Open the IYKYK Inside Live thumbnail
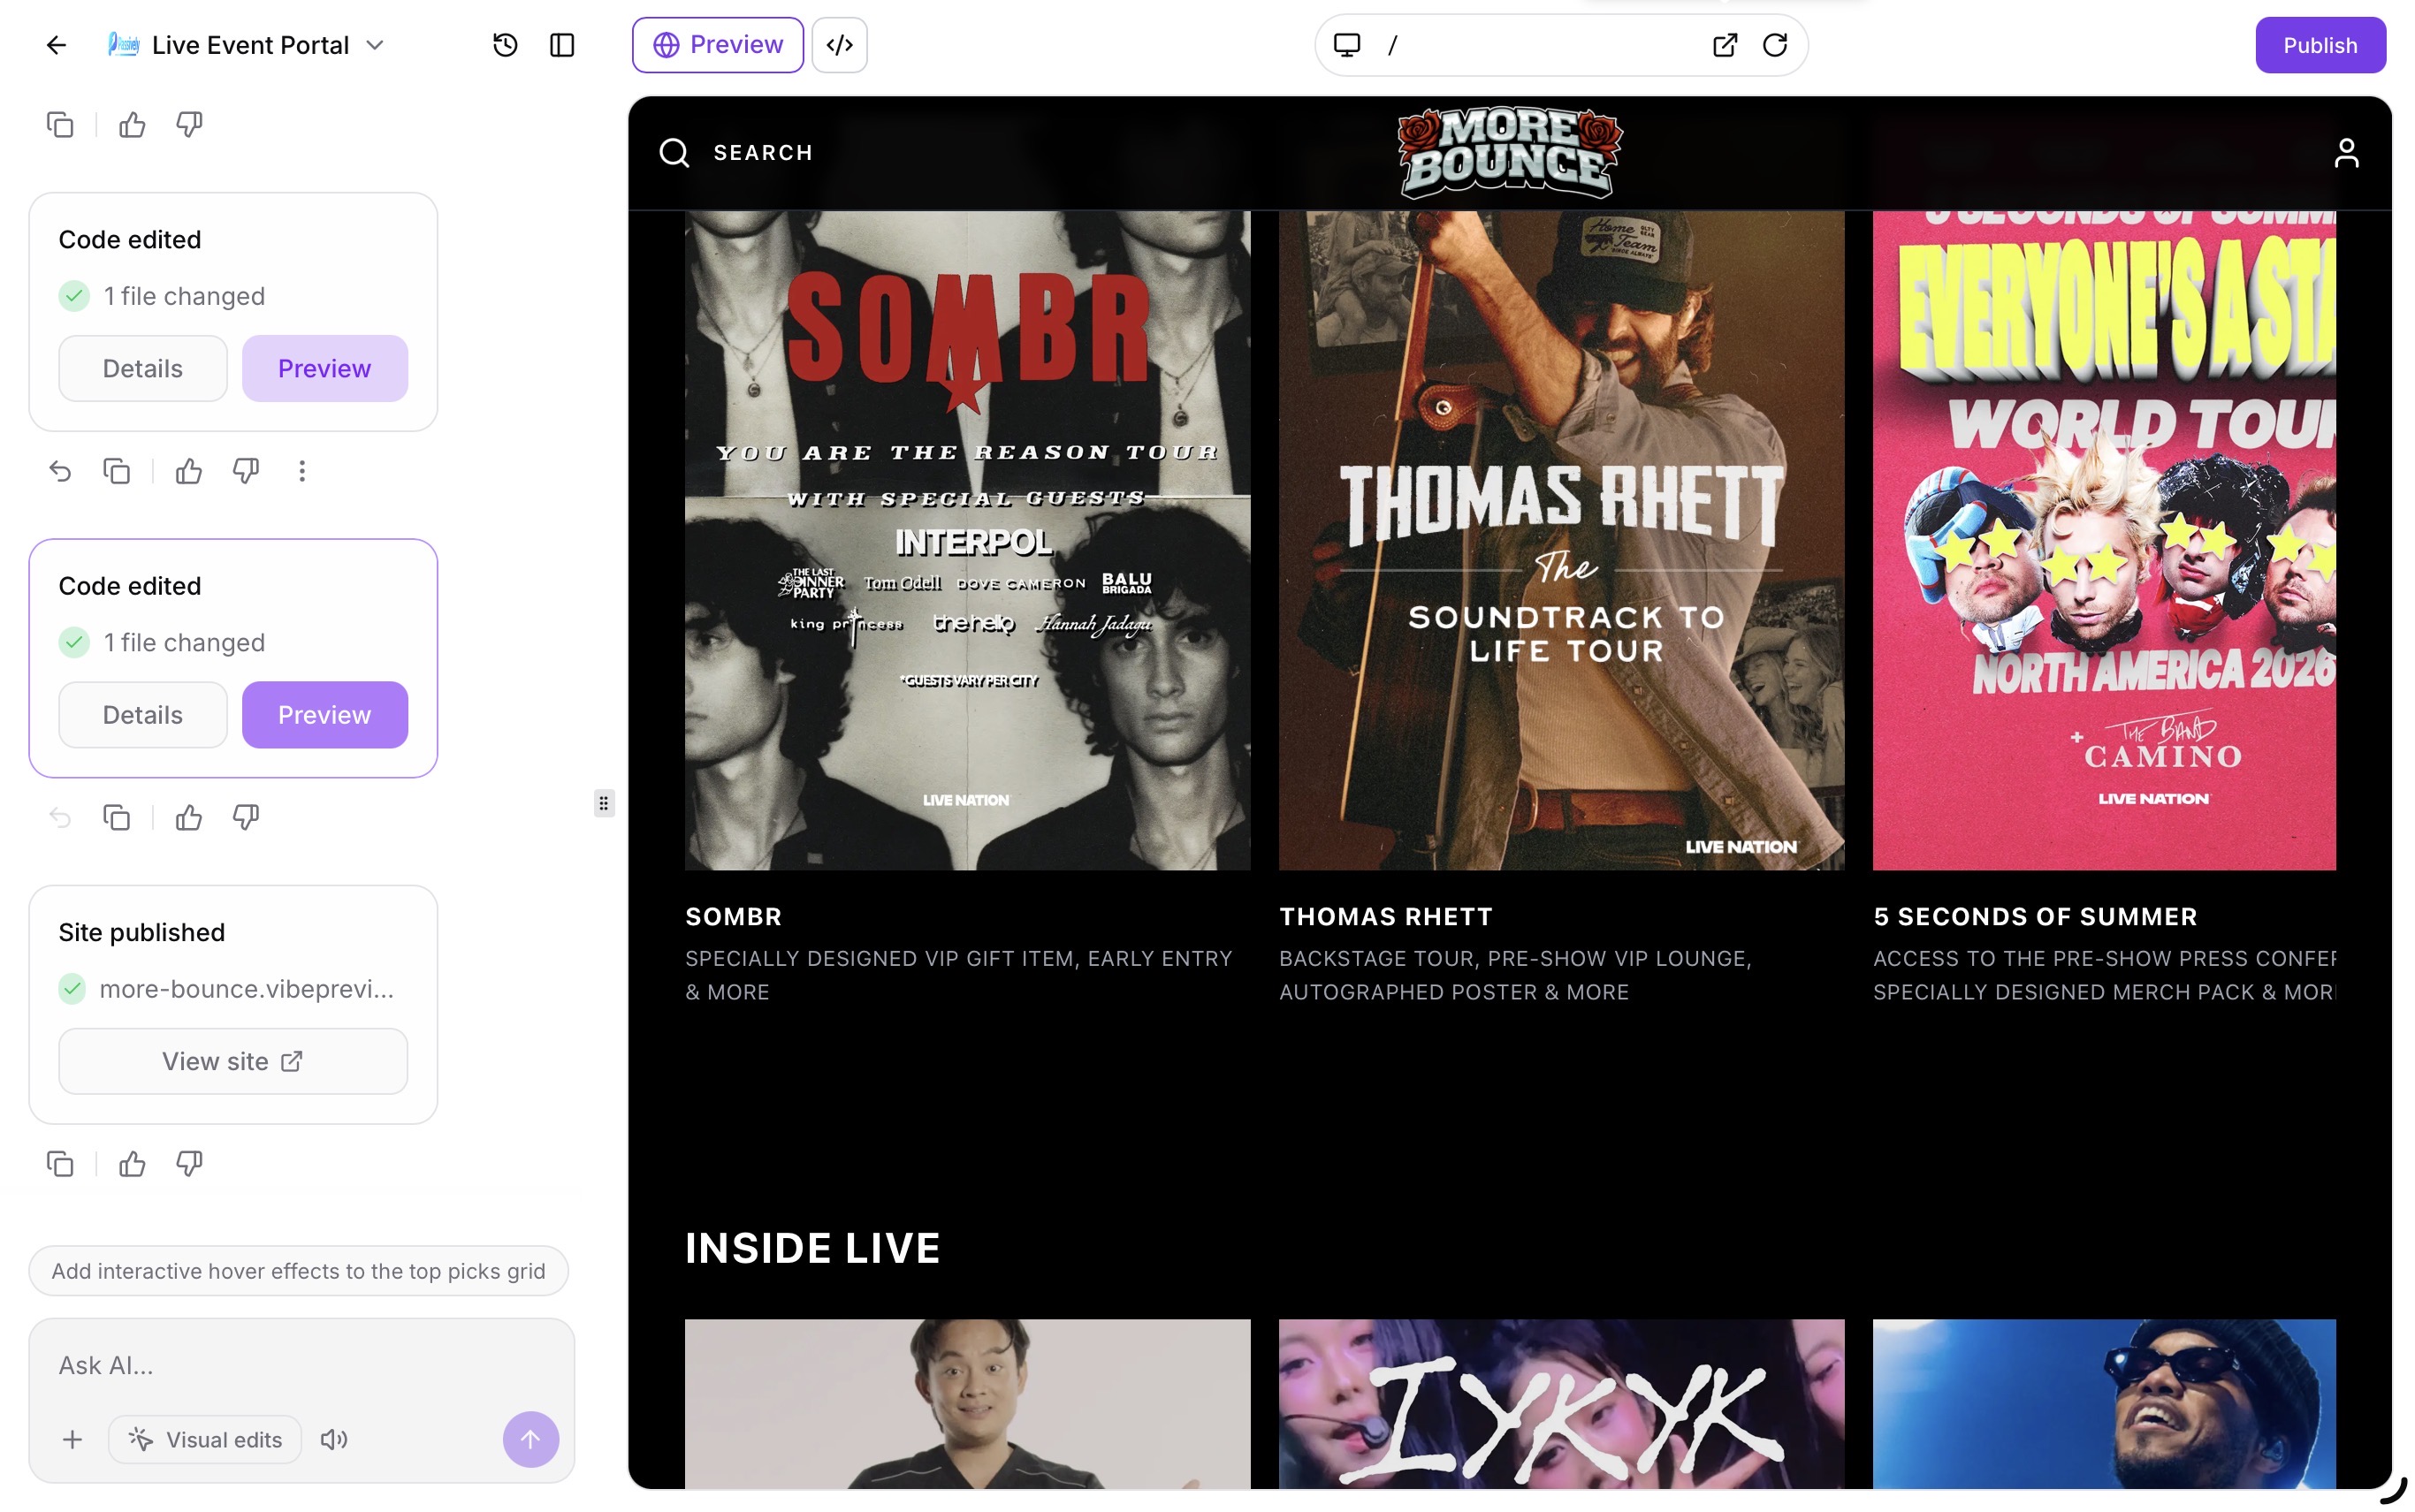This screenshot has width=2415, height=1512. 1561,1403
